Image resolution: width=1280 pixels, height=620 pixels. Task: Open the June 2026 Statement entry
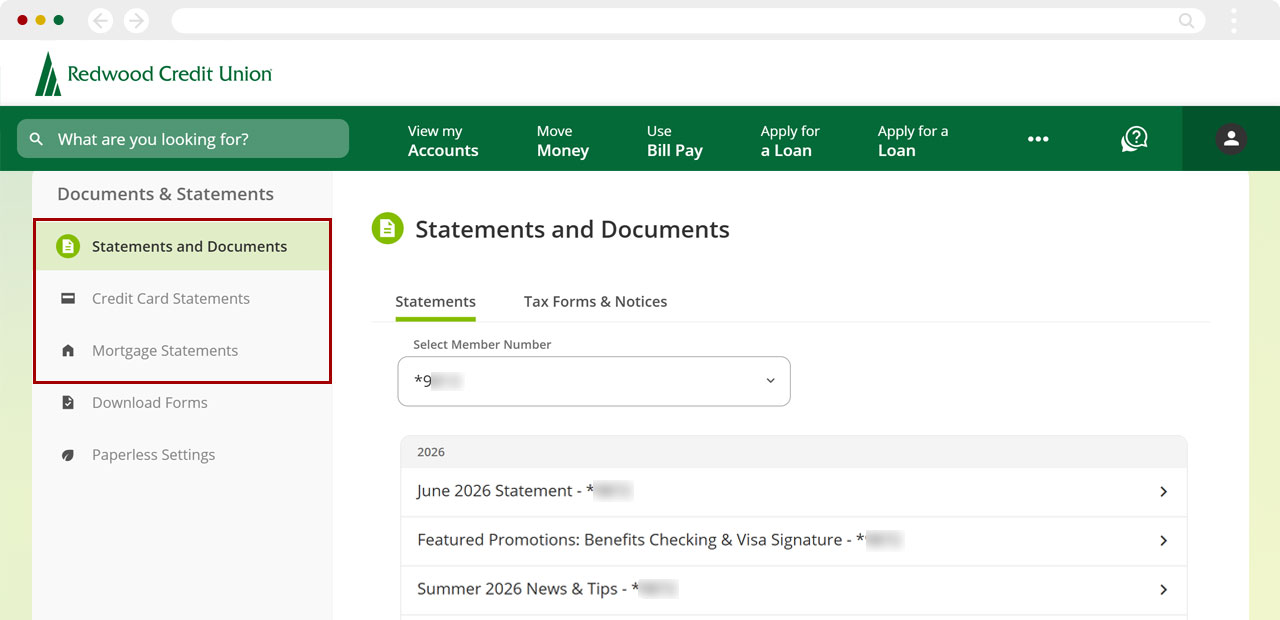pos(794,491)
